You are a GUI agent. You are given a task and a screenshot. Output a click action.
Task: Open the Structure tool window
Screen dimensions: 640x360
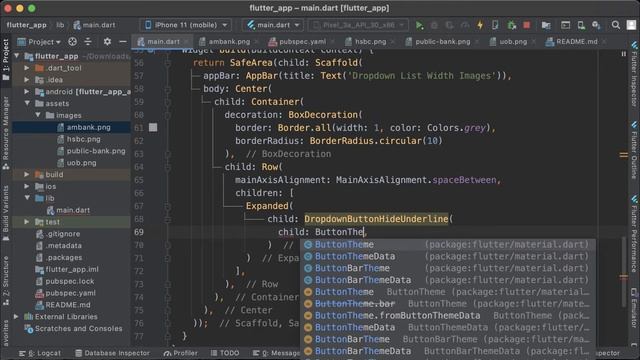[x=6, y=281]
